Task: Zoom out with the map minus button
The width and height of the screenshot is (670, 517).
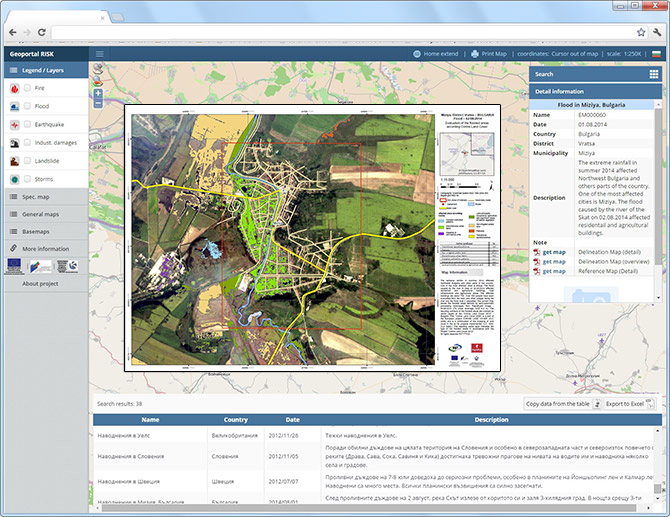Action: click(x=98, y=103)
